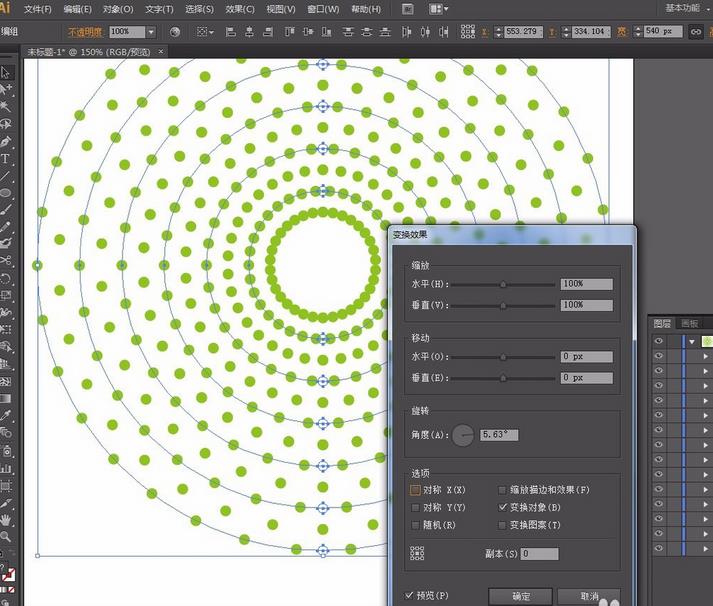Click the 取消 button
Viewport: 713px width, 606px height.
589,596
